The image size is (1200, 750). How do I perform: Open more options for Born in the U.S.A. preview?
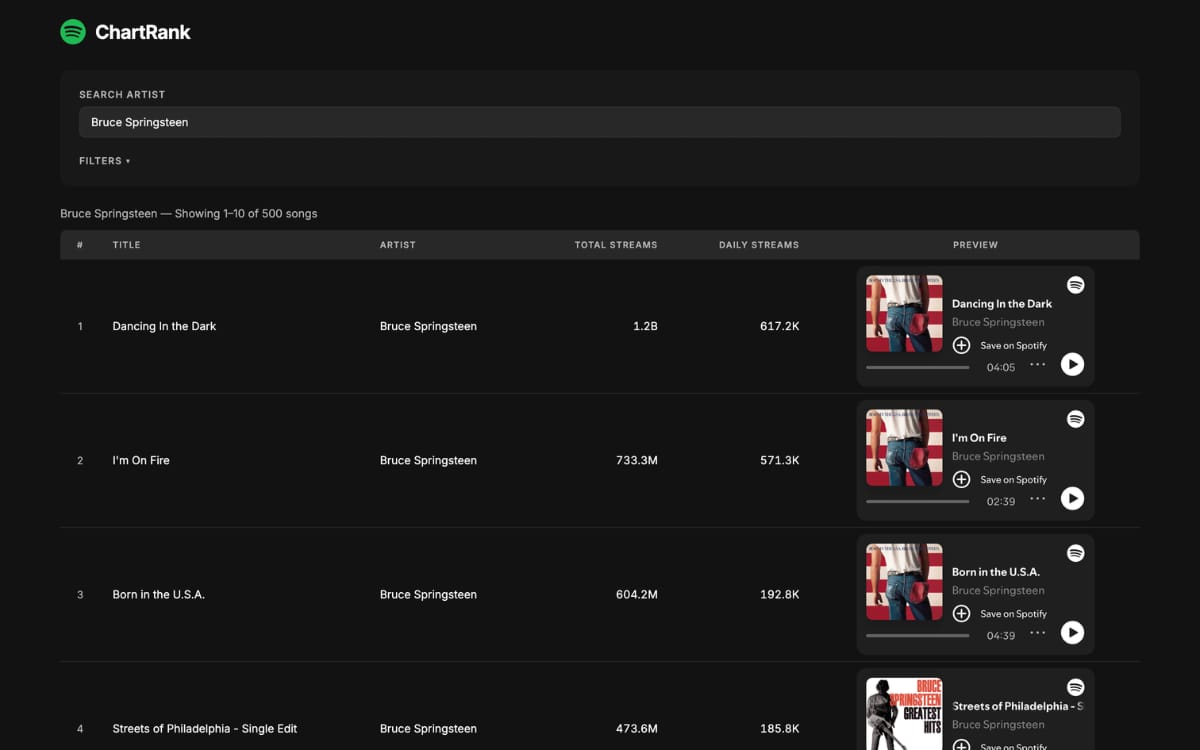(1038, 632)
